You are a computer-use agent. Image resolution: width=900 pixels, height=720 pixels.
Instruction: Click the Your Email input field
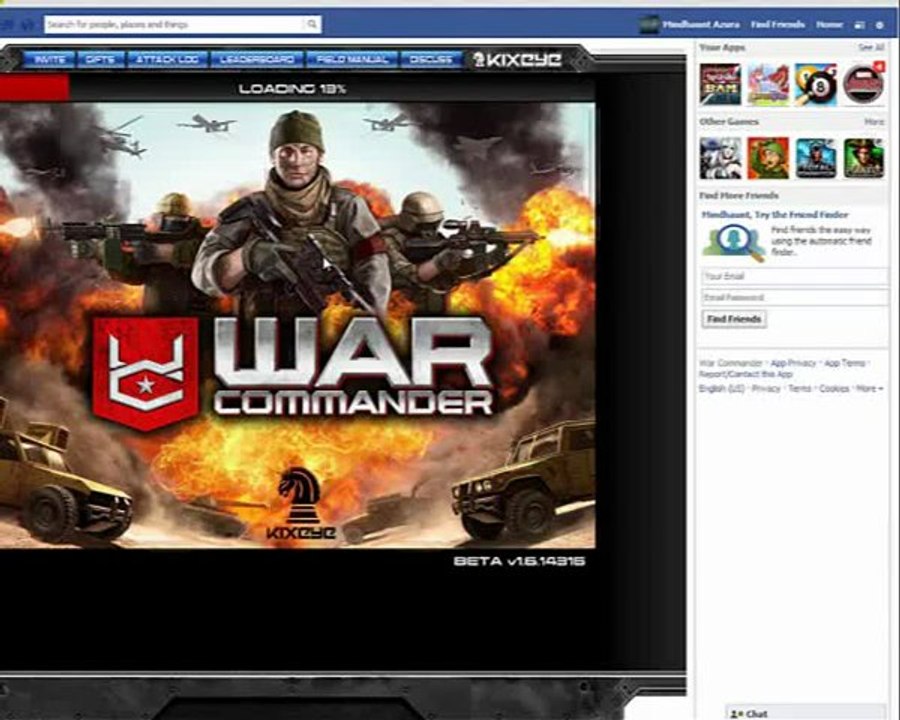794,276
